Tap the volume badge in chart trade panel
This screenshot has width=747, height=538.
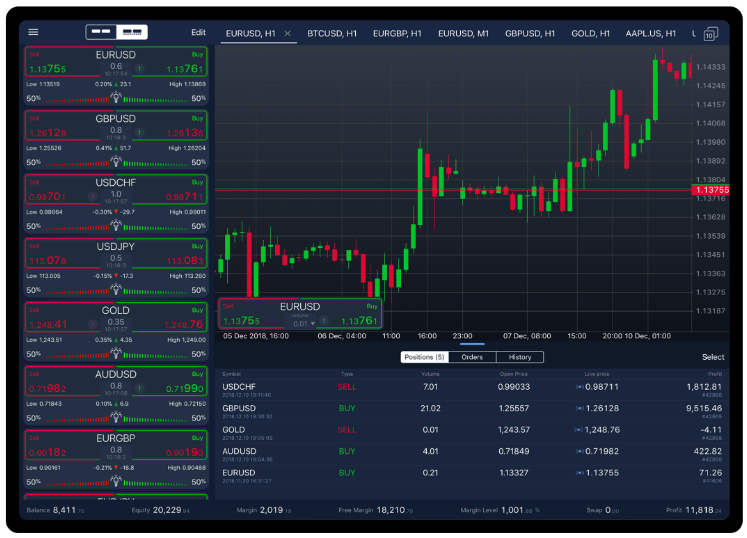[323, 320]
